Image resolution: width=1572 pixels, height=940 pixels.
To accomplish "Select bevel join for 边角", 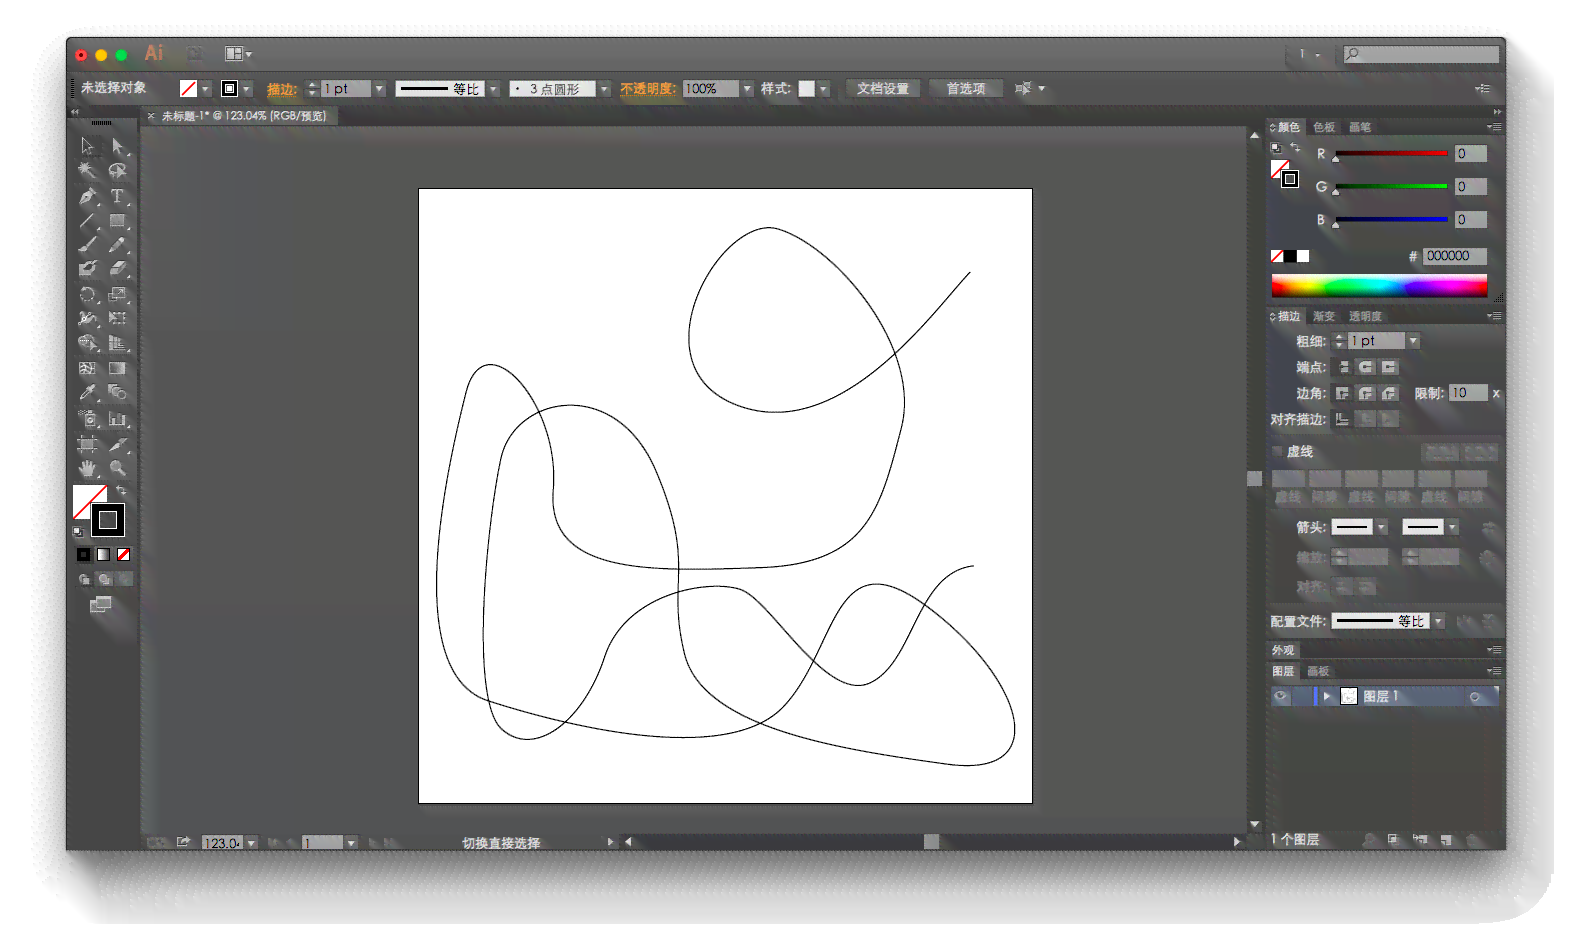I will pos(1389,393).
